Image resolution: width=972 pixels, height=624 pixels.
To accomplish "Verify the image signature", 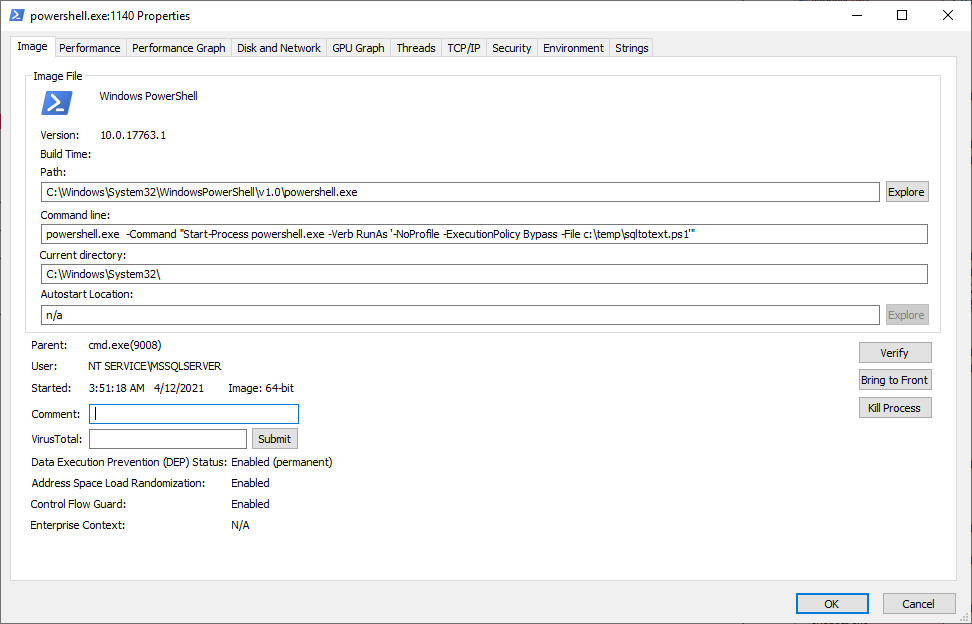I will (895, 353).
